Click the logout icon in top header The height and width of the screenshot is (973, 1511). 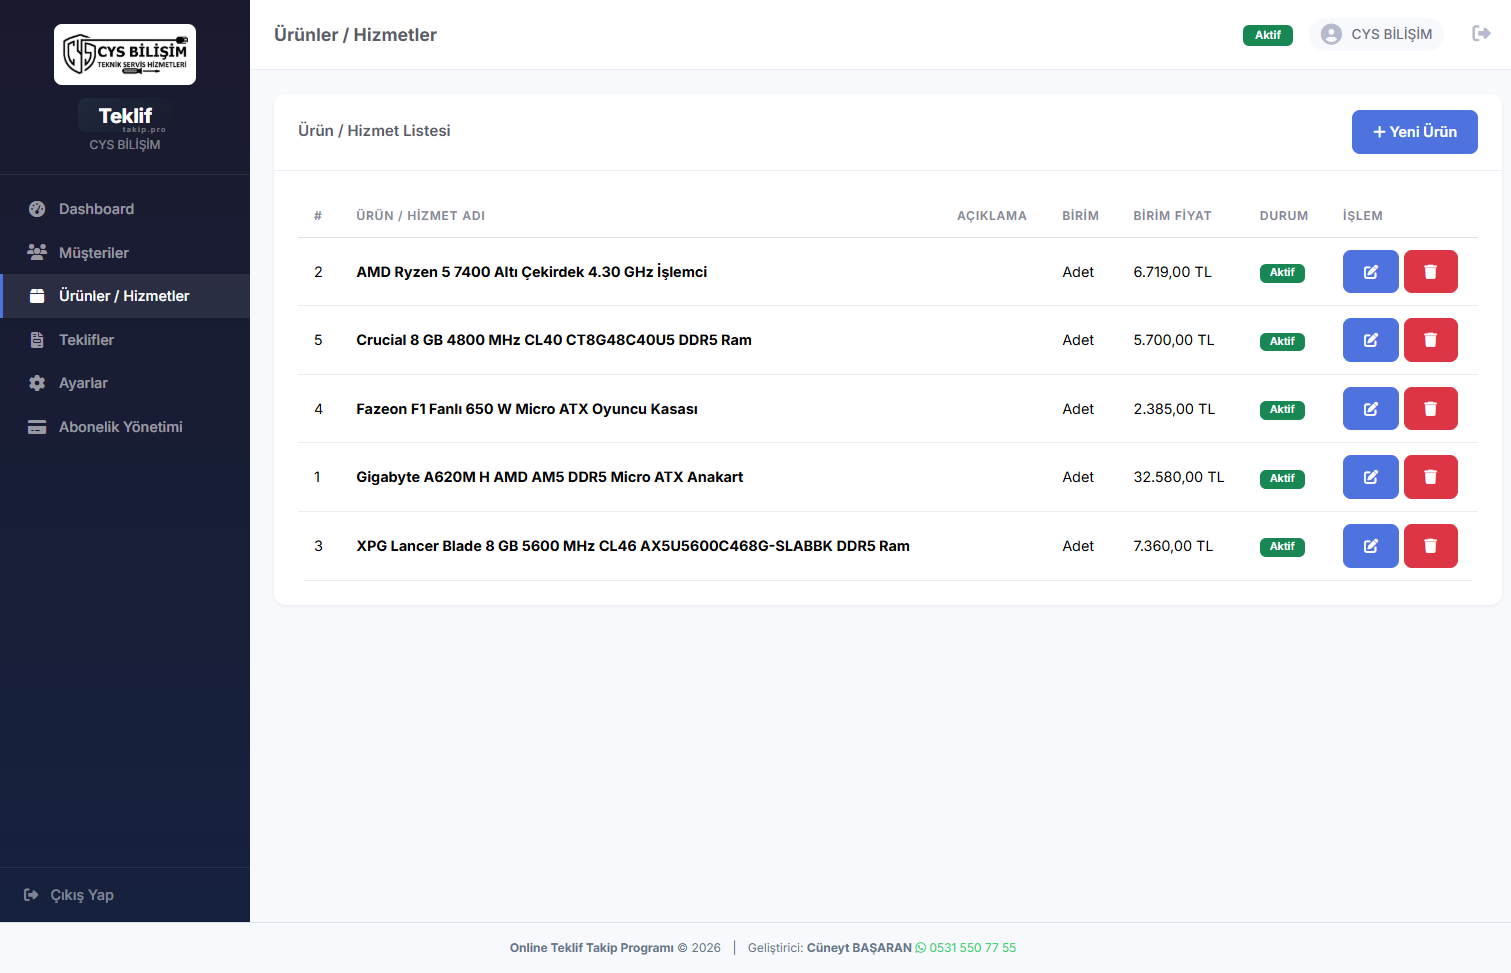pos(1482,34)
